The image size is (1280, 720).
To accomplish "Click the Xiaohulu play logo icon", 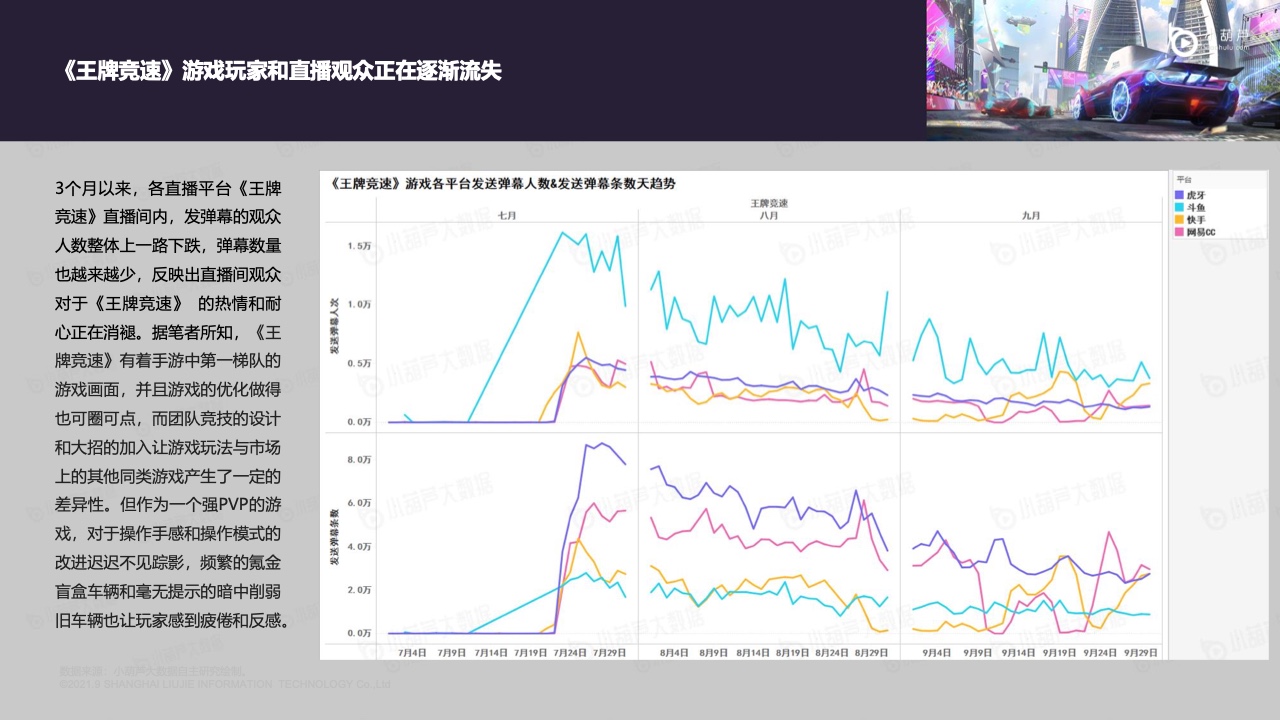I will click(x=1183, y=43).
